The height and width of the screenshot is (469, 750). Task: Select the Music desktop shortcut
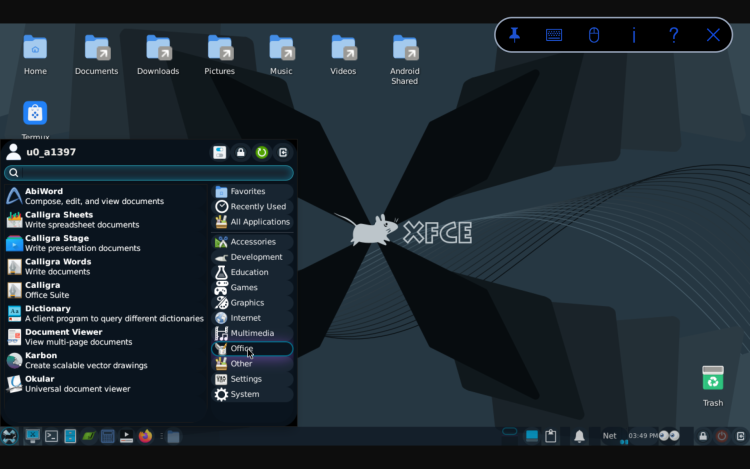pos(281,55)
